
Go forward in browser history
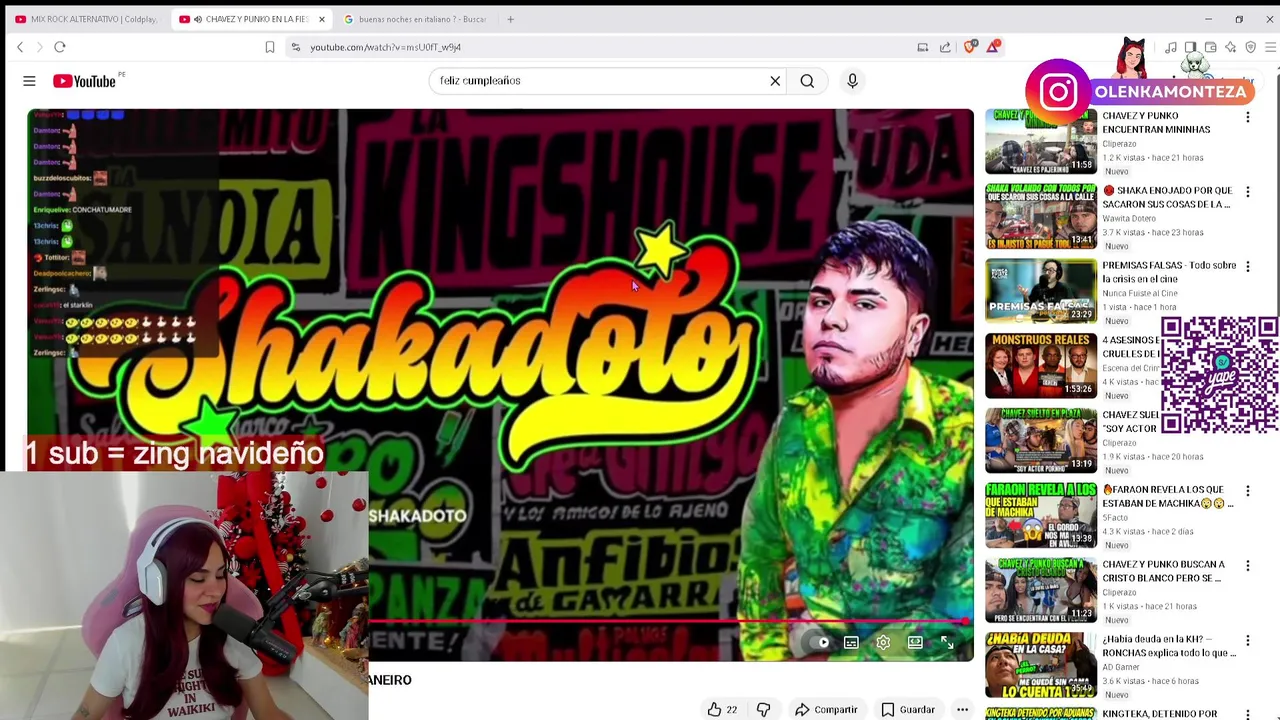(x=40, y=47)
